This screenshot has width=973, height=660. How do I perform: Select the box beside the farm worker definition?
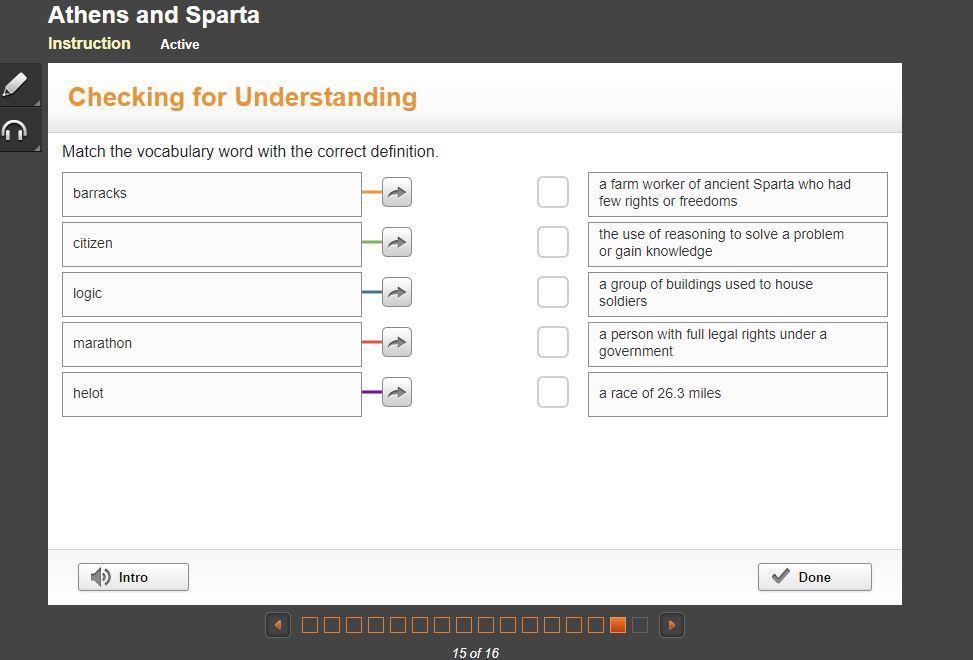[553, 192]
